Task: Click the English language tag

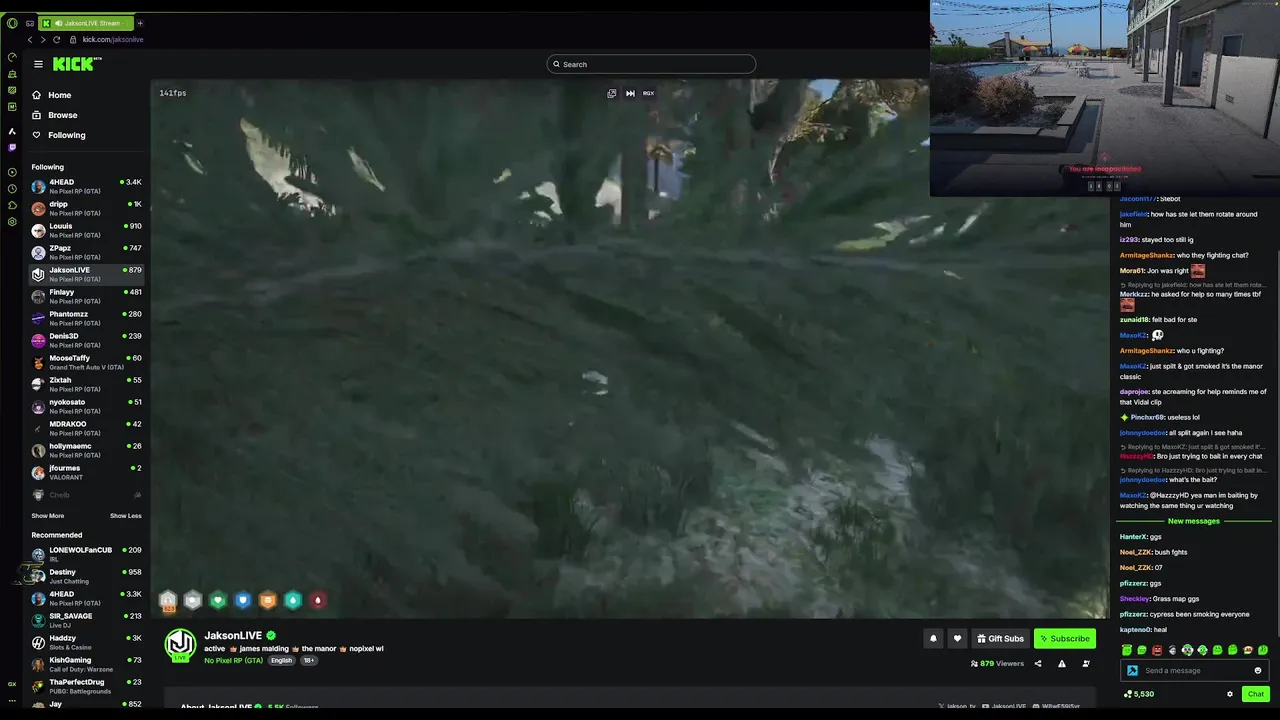Action: 282,660
